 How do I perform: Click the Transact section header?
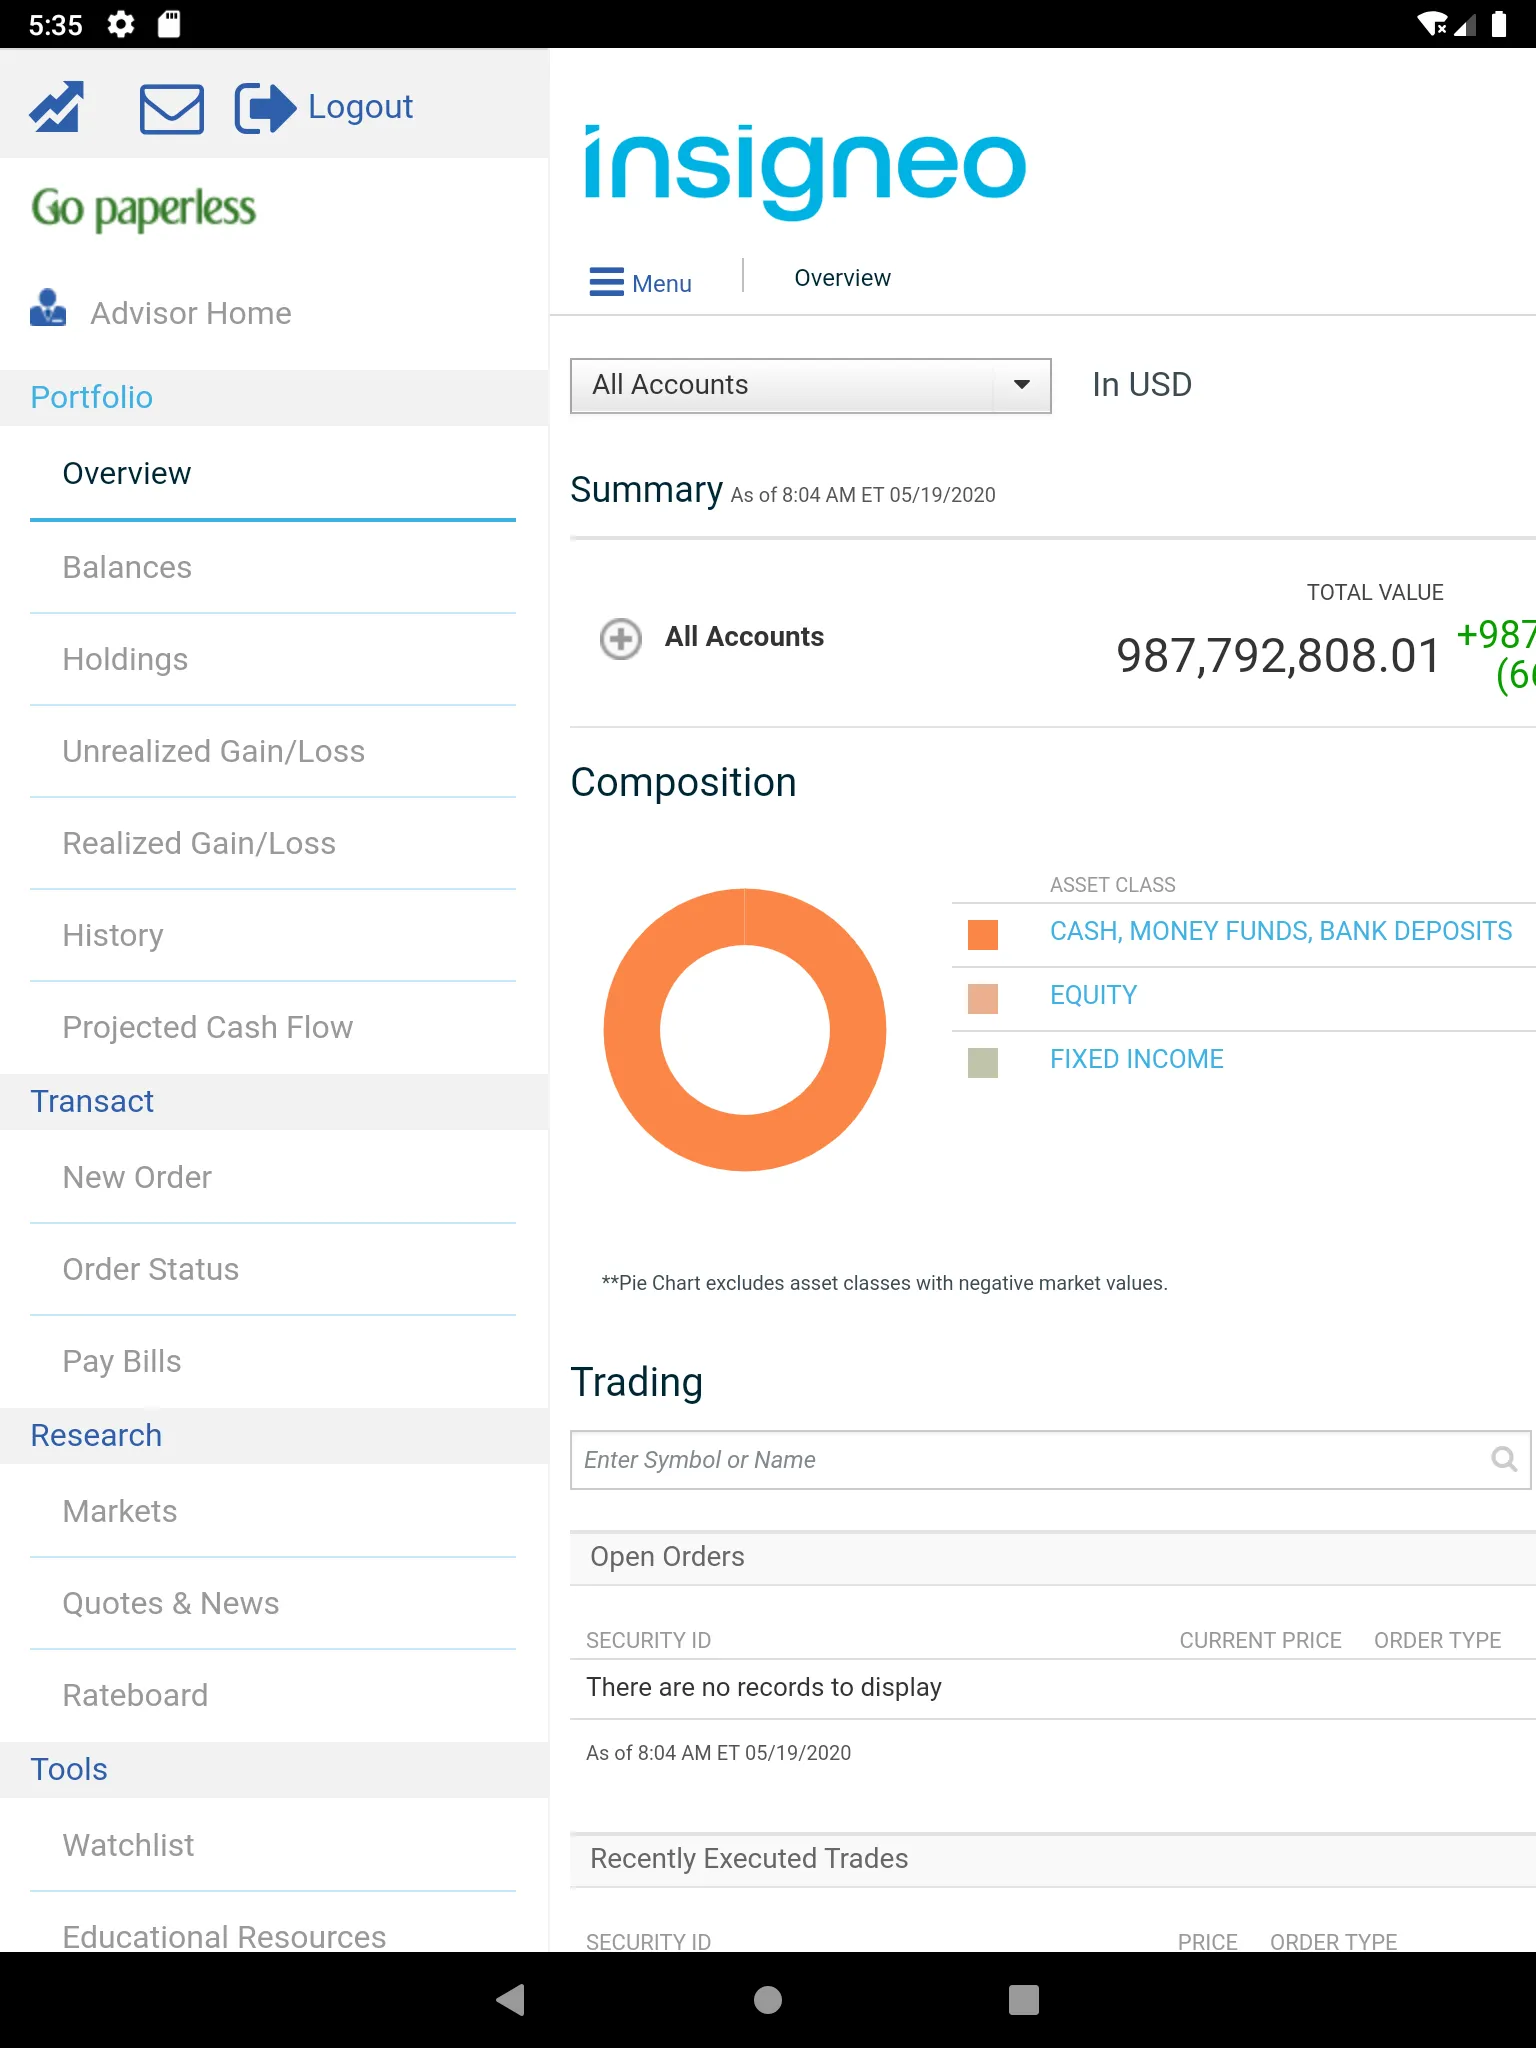coord(274,1101)
